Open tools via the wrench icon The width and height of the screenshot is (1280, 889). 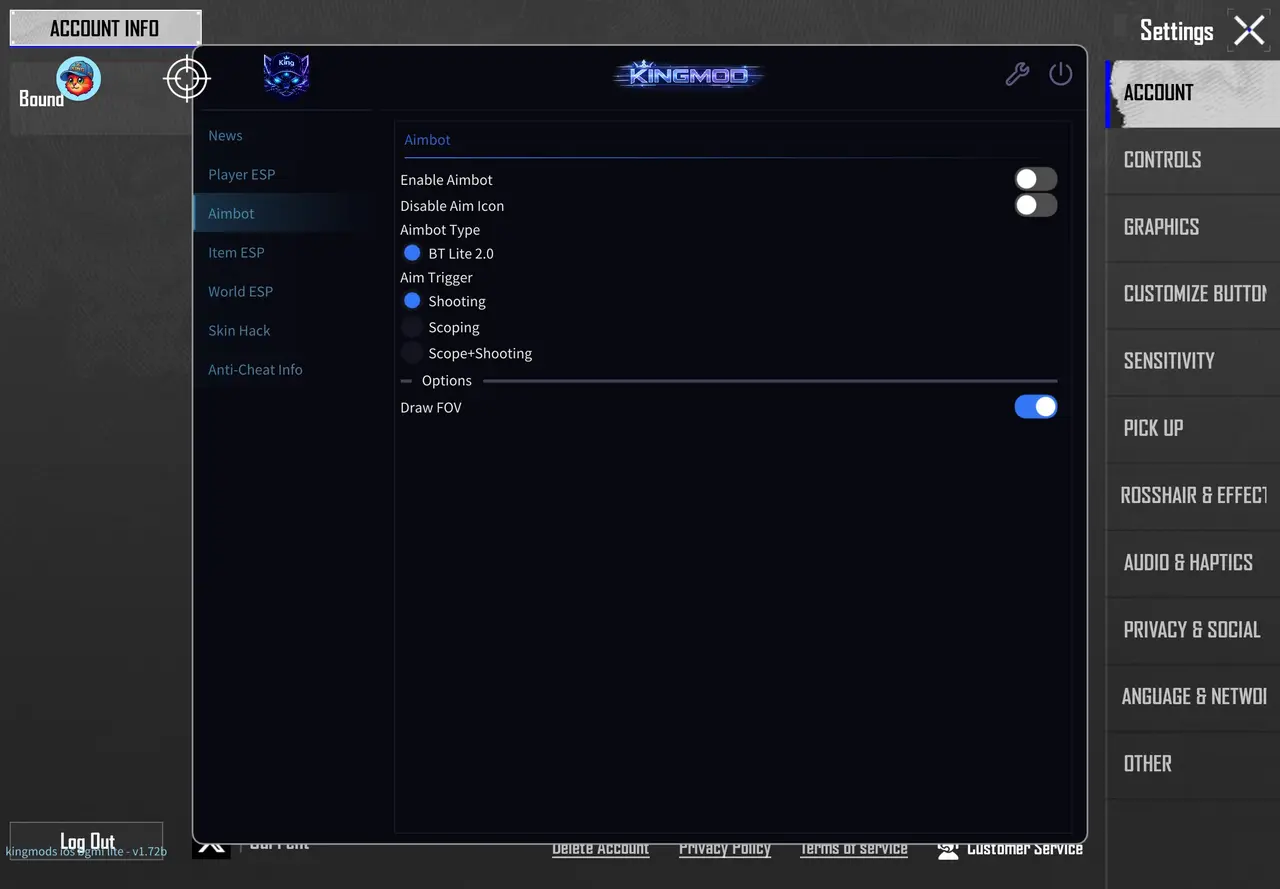[1018, 73]
